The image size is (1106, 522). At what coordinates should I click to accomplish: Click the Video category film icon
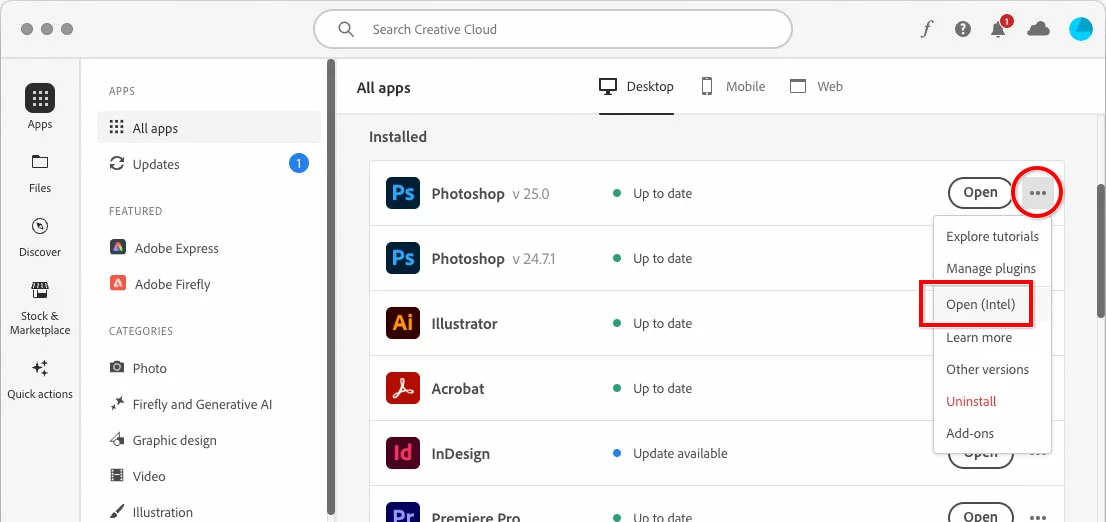(117, 475)
